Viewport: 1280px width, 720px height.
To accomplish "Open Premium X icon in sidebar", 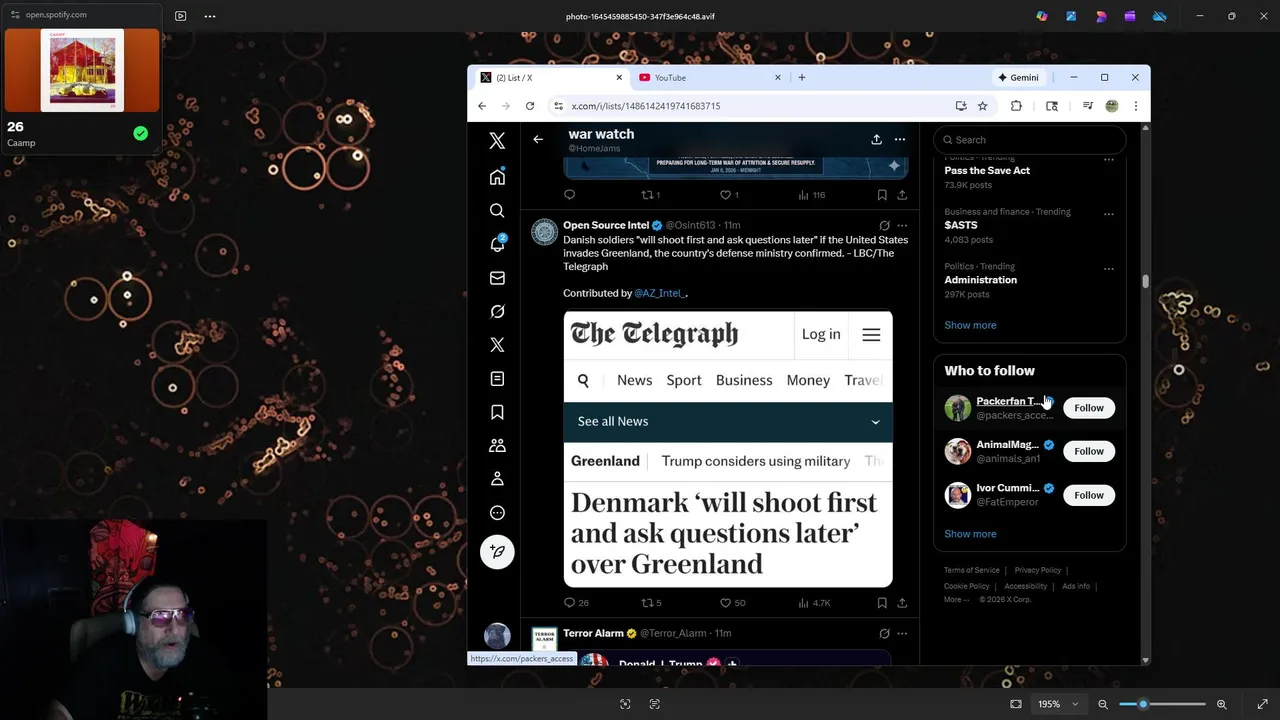I will pyautogui.click(x=497, y=345).
